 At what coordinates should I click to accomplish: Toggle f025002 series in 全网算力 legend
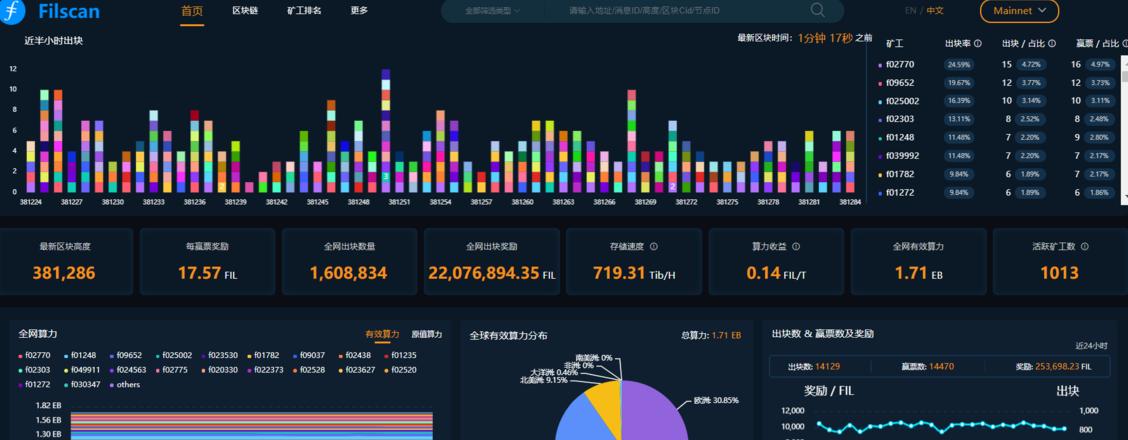(174, 355)
